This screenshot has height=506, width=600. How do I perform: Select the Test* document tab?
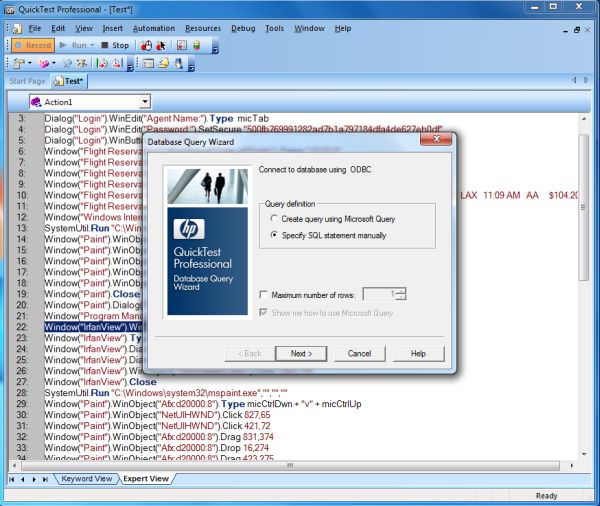point(69,81)
